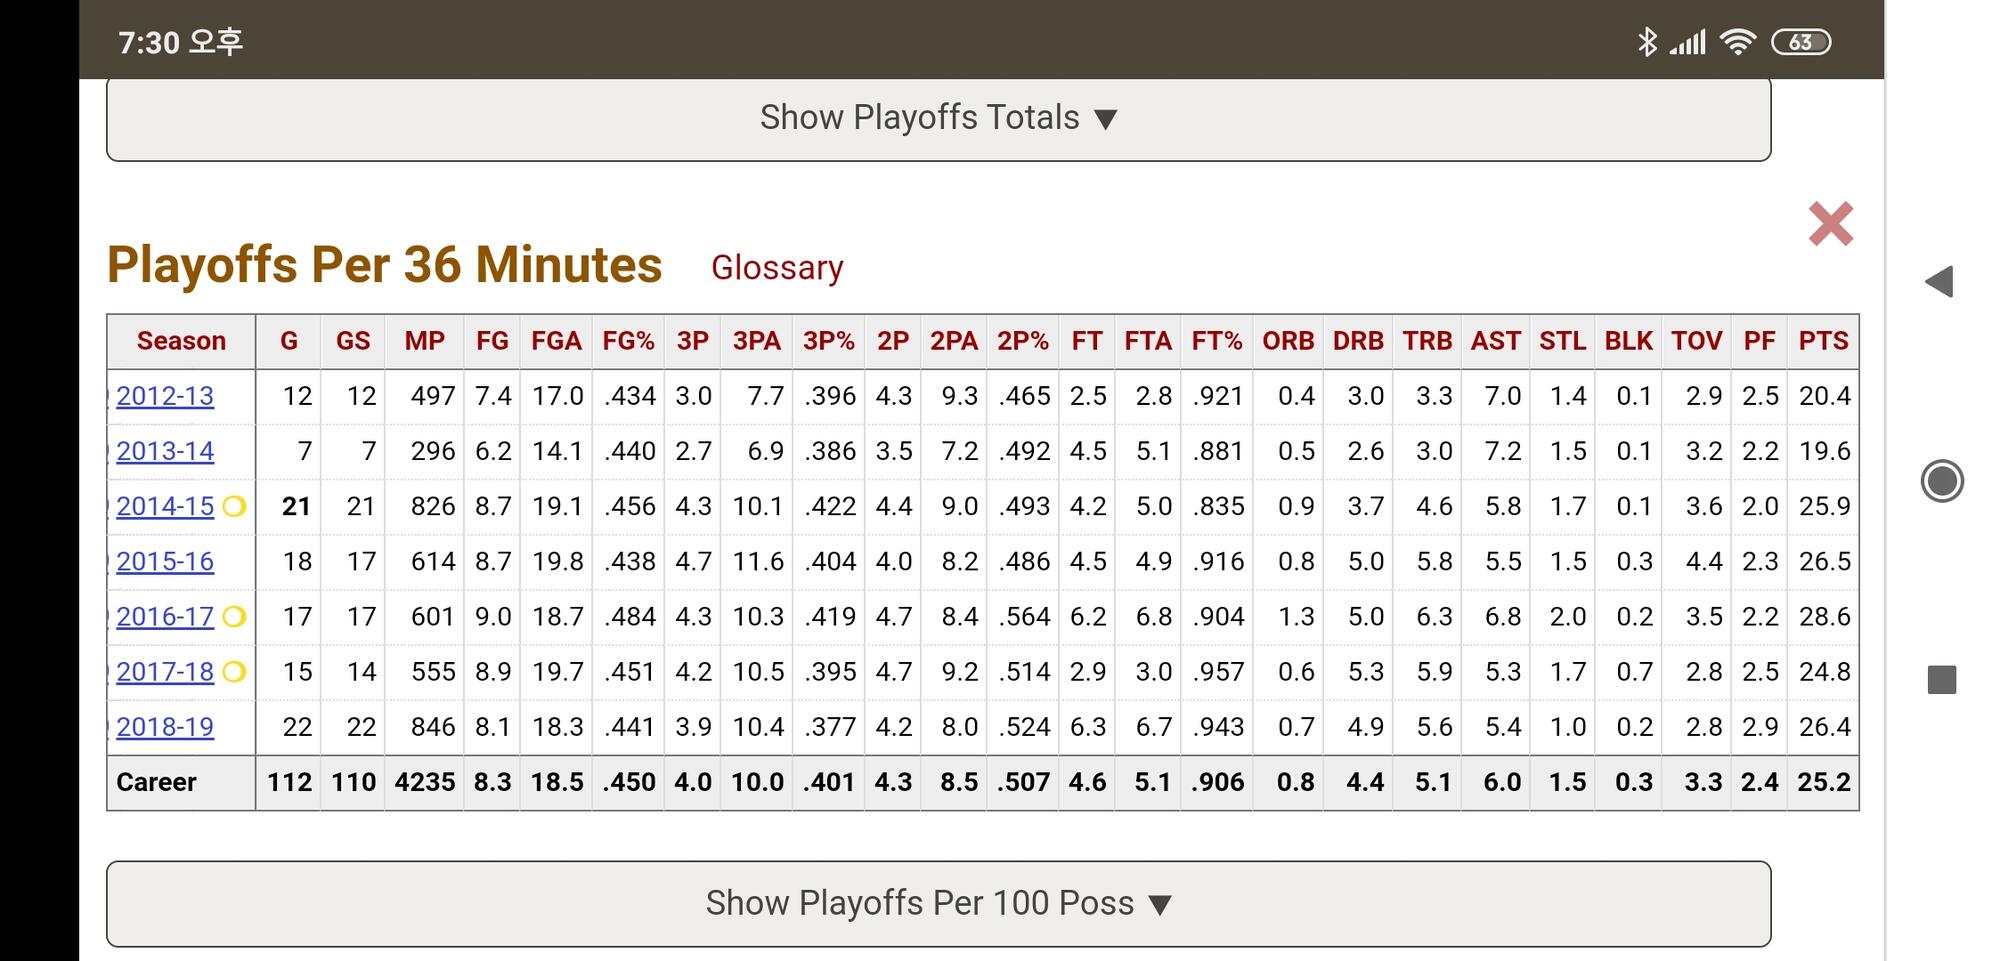Open the 2012-13 season link
This screenshot has height=961, width=2000.
point(165,396)
